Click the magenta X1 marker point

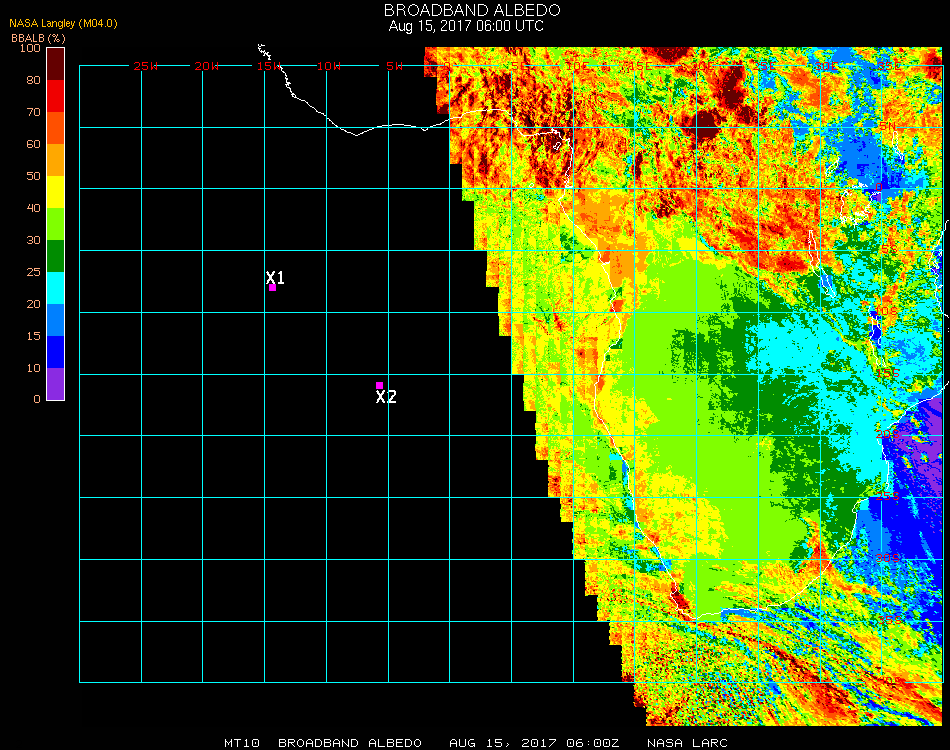coord(272,288)
